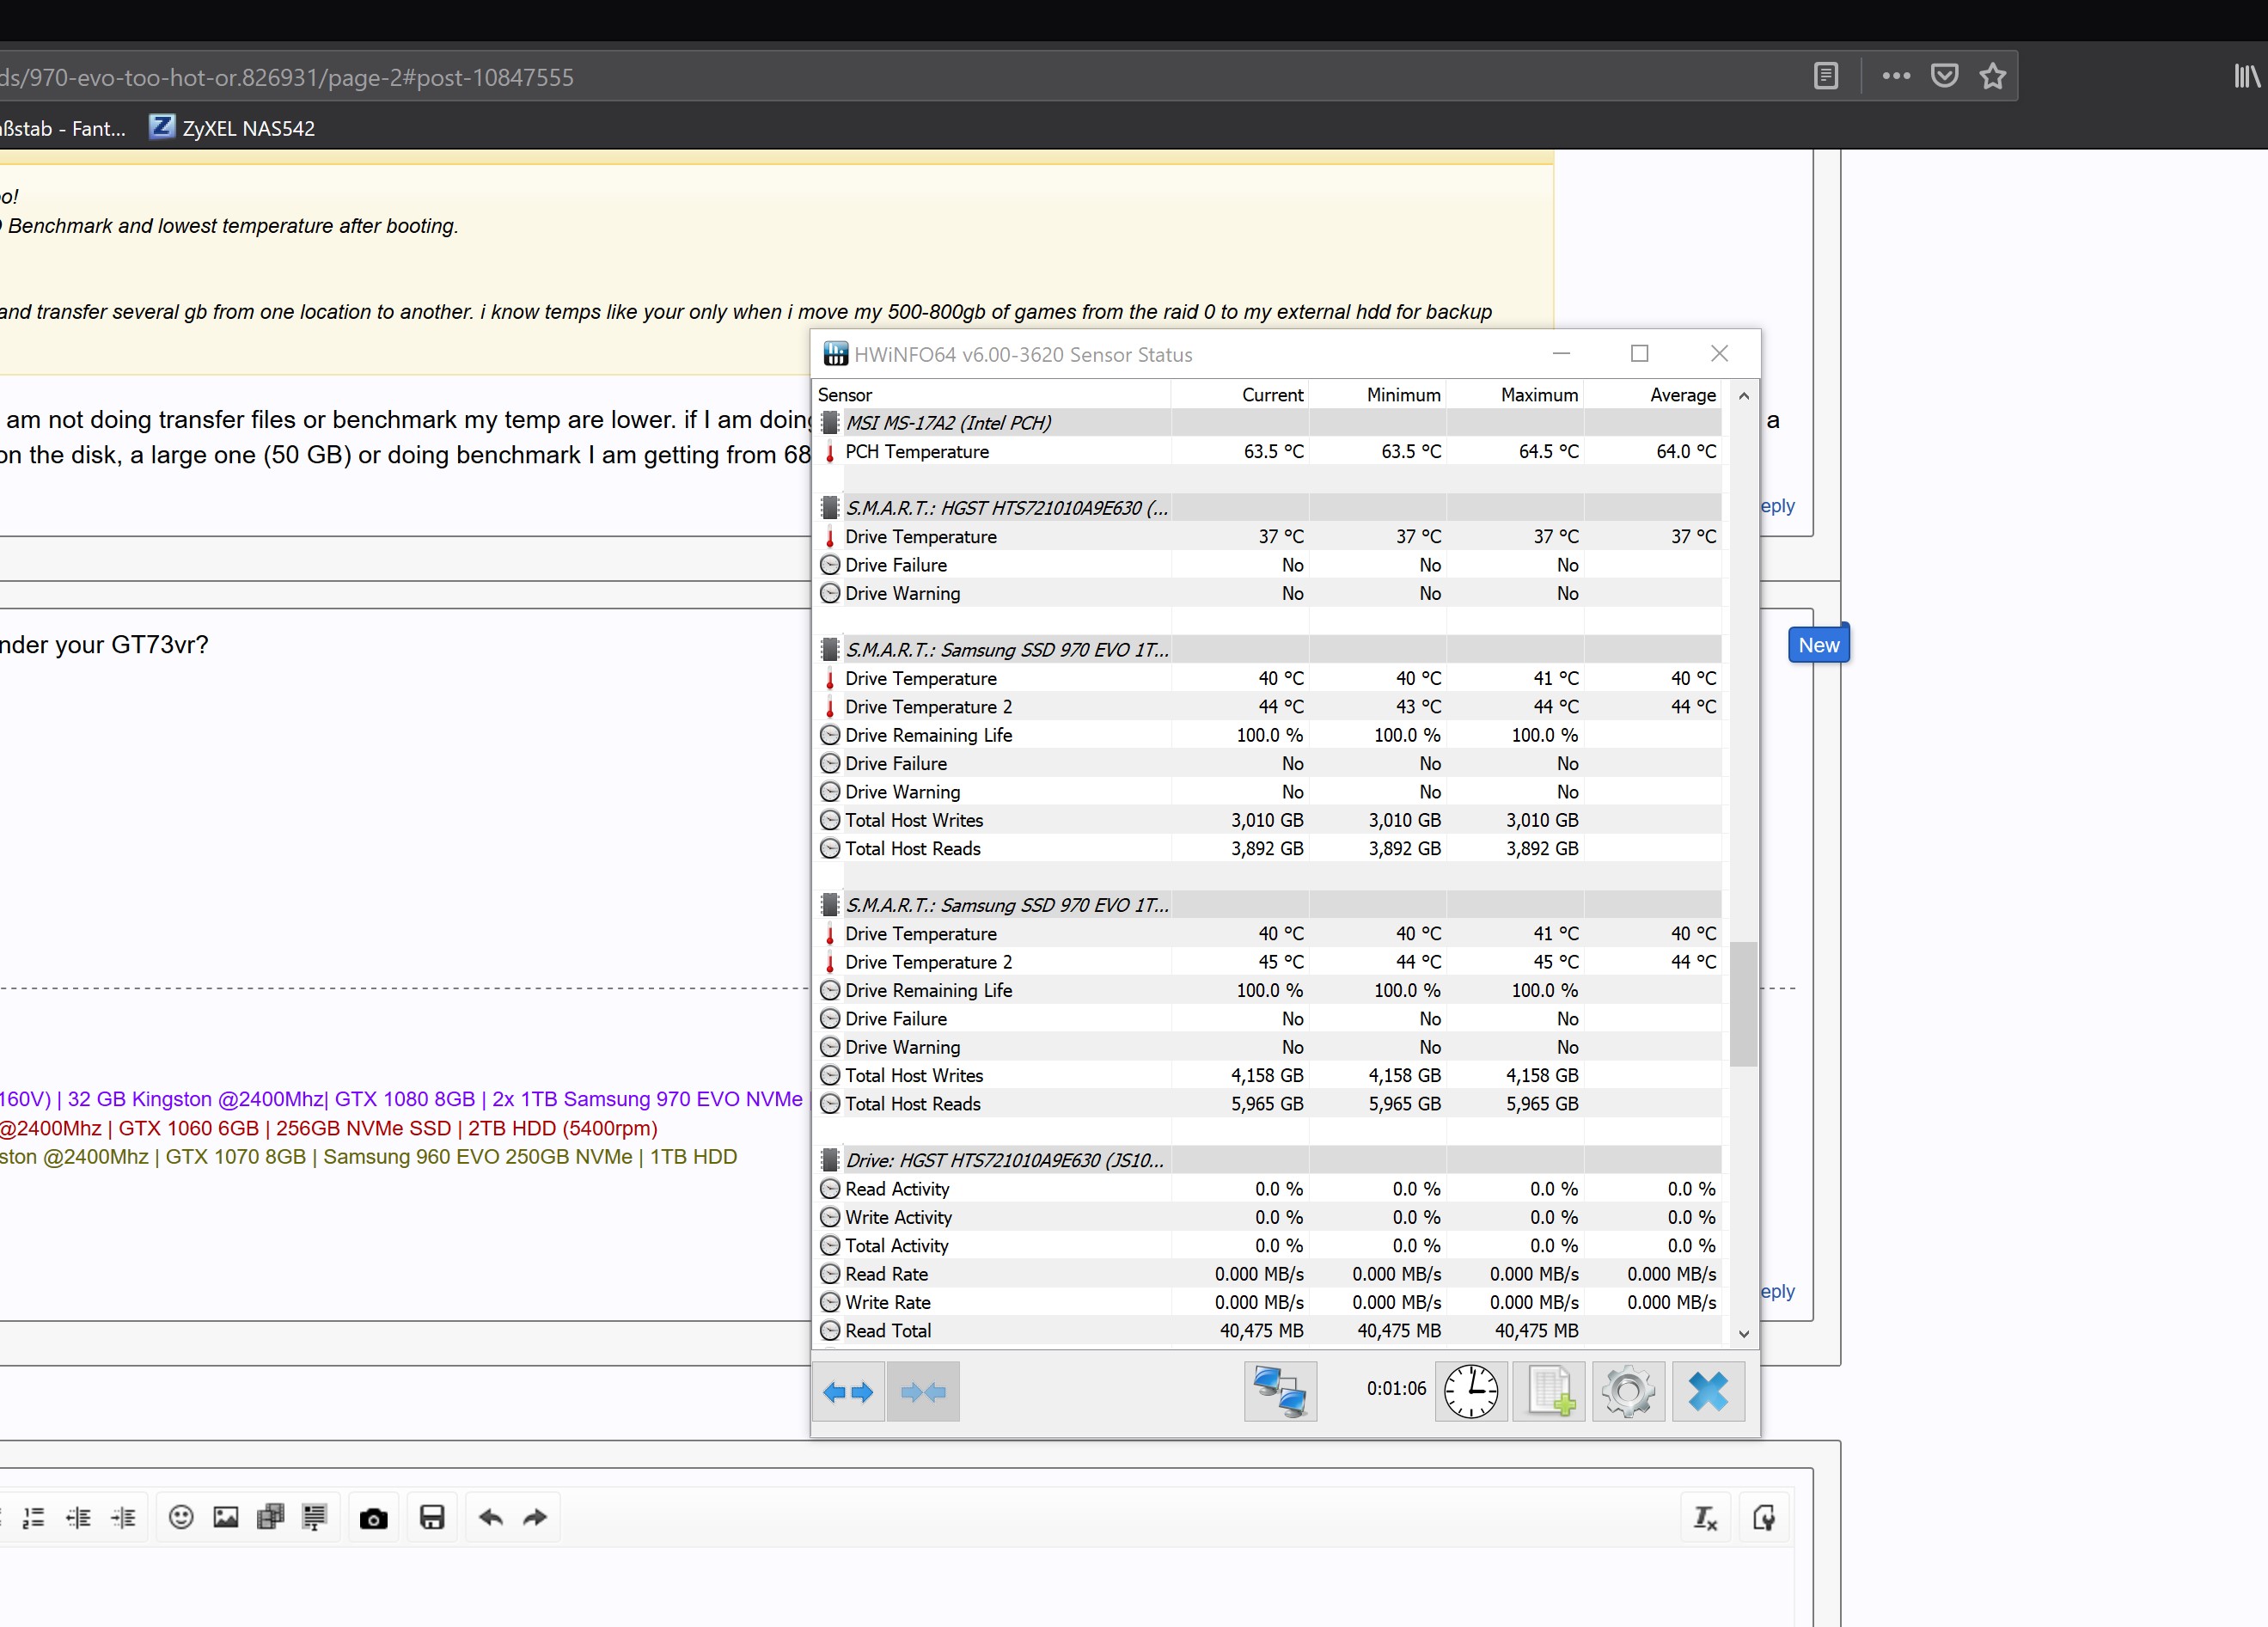Insert media in reply editor
2268x1627 pixels.
(x=270, y=1517)
